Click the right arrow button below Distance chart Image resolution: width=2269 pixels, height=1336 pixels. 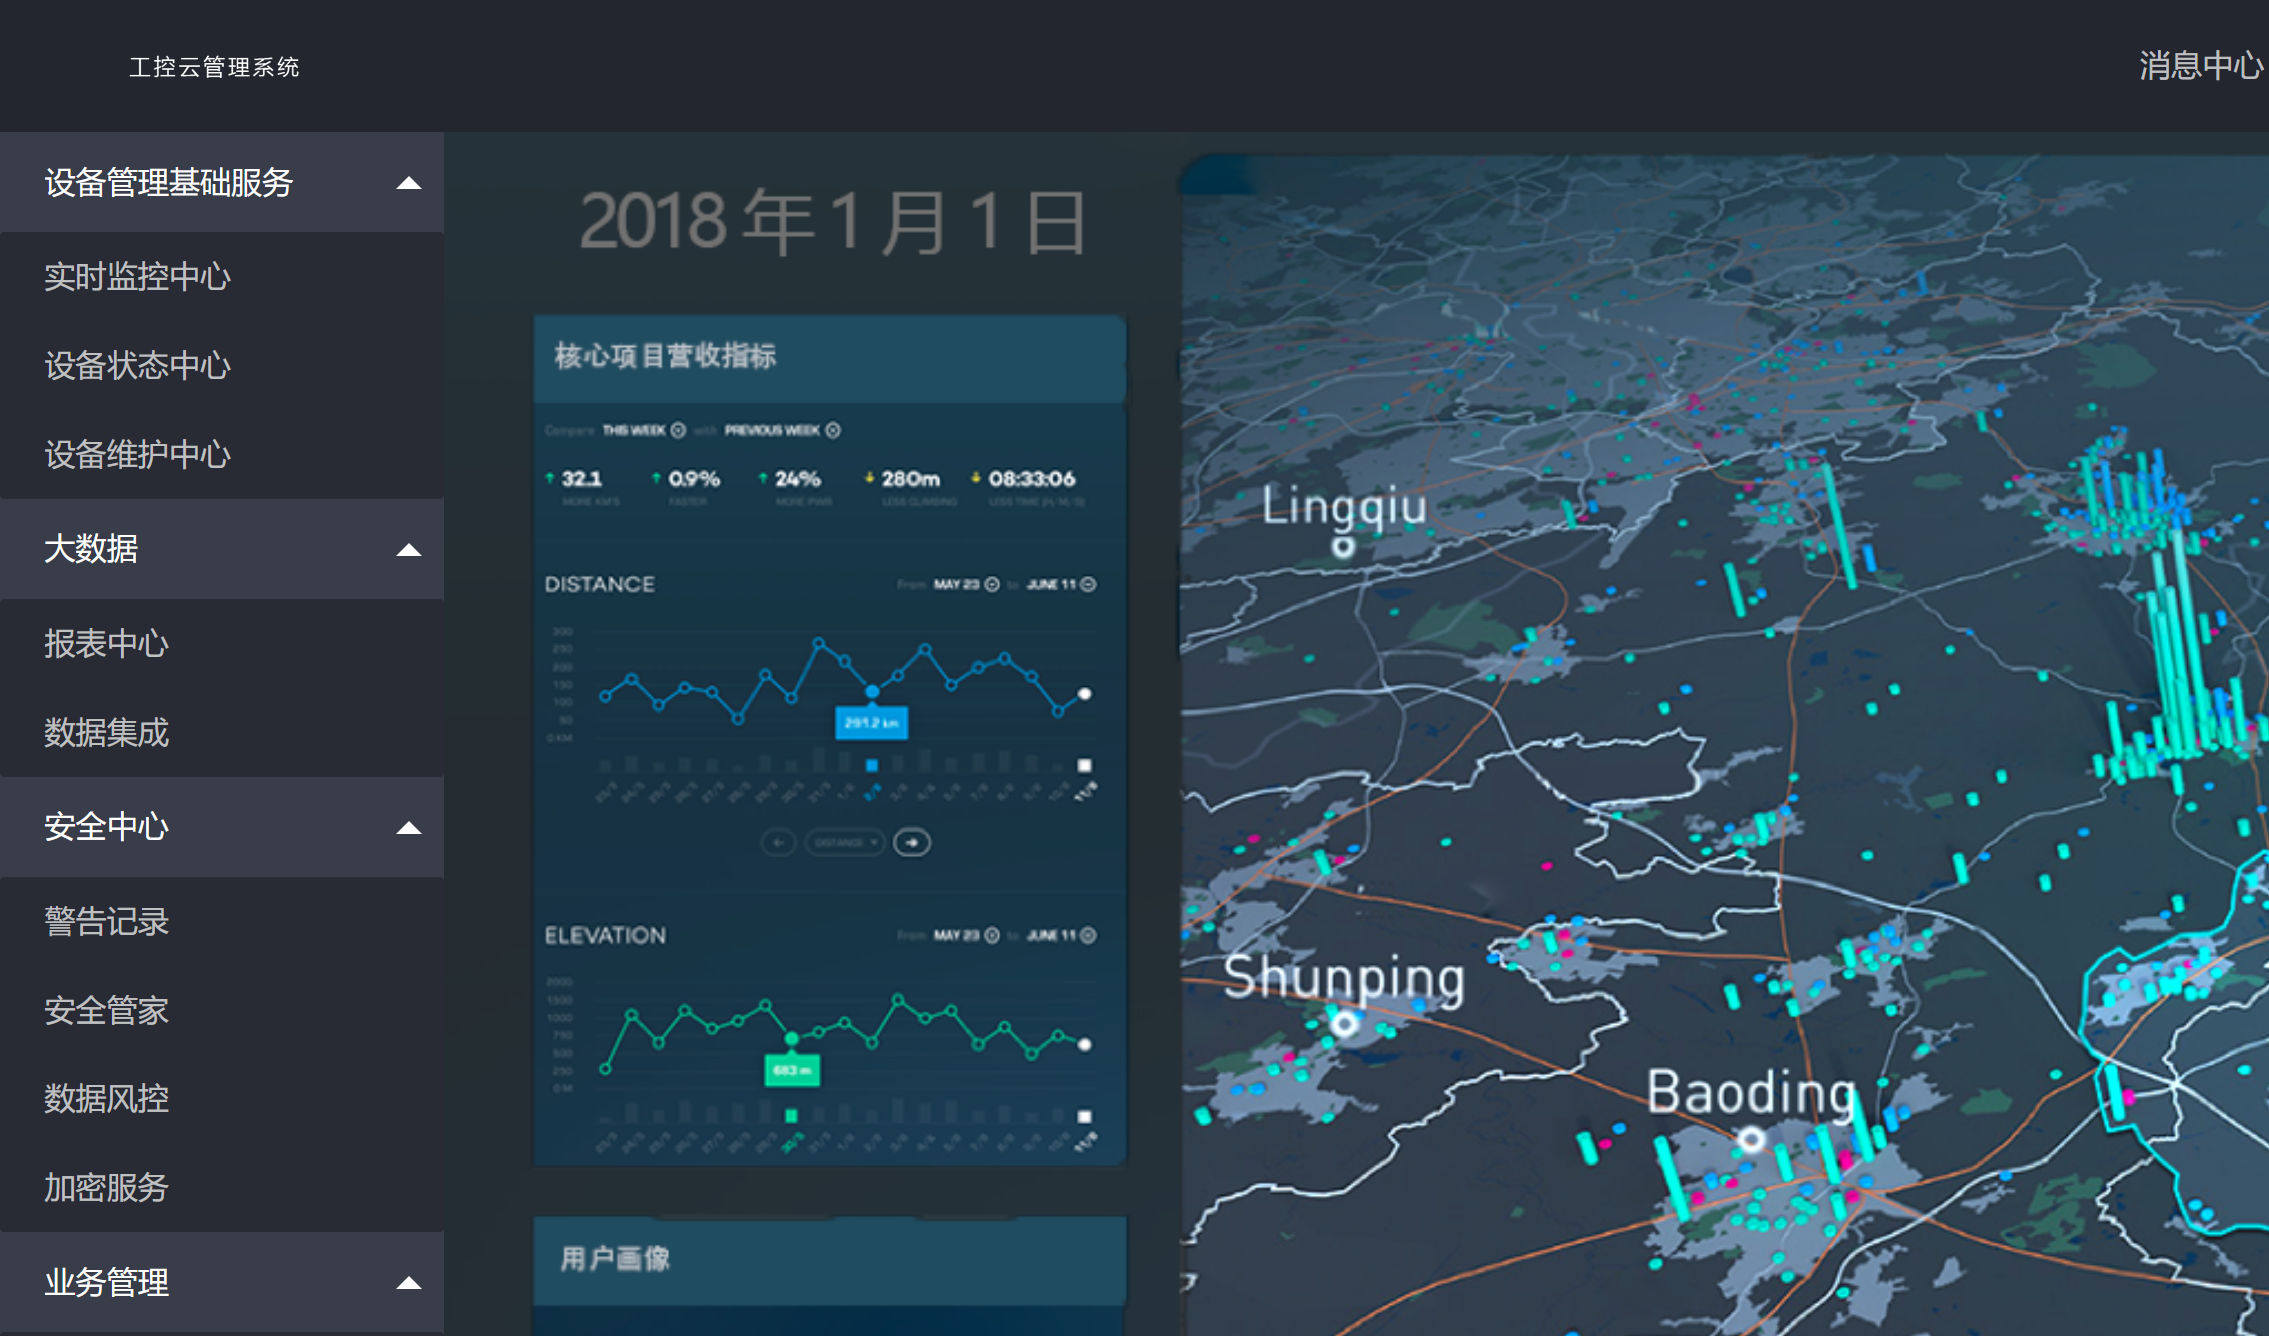911,843
